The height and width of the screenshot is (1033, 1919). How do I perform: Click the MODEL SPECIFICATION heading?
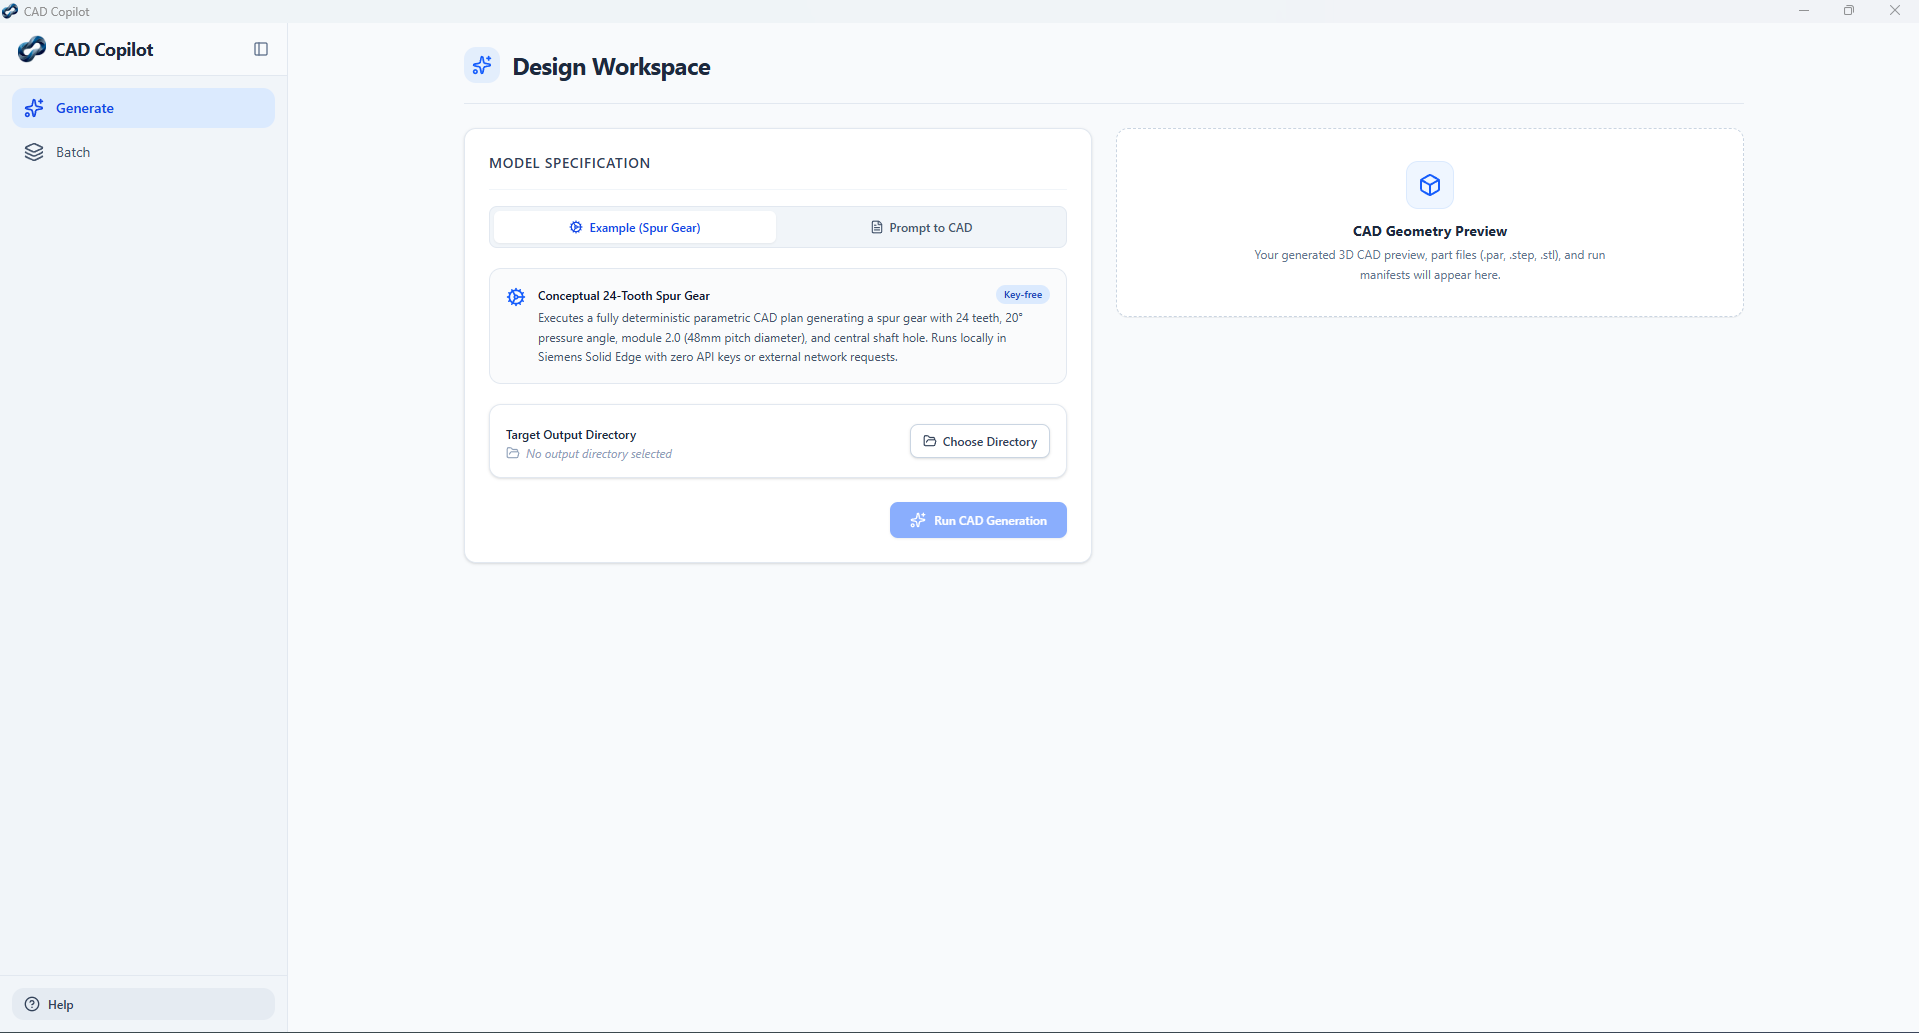click(x=570, y=163)
